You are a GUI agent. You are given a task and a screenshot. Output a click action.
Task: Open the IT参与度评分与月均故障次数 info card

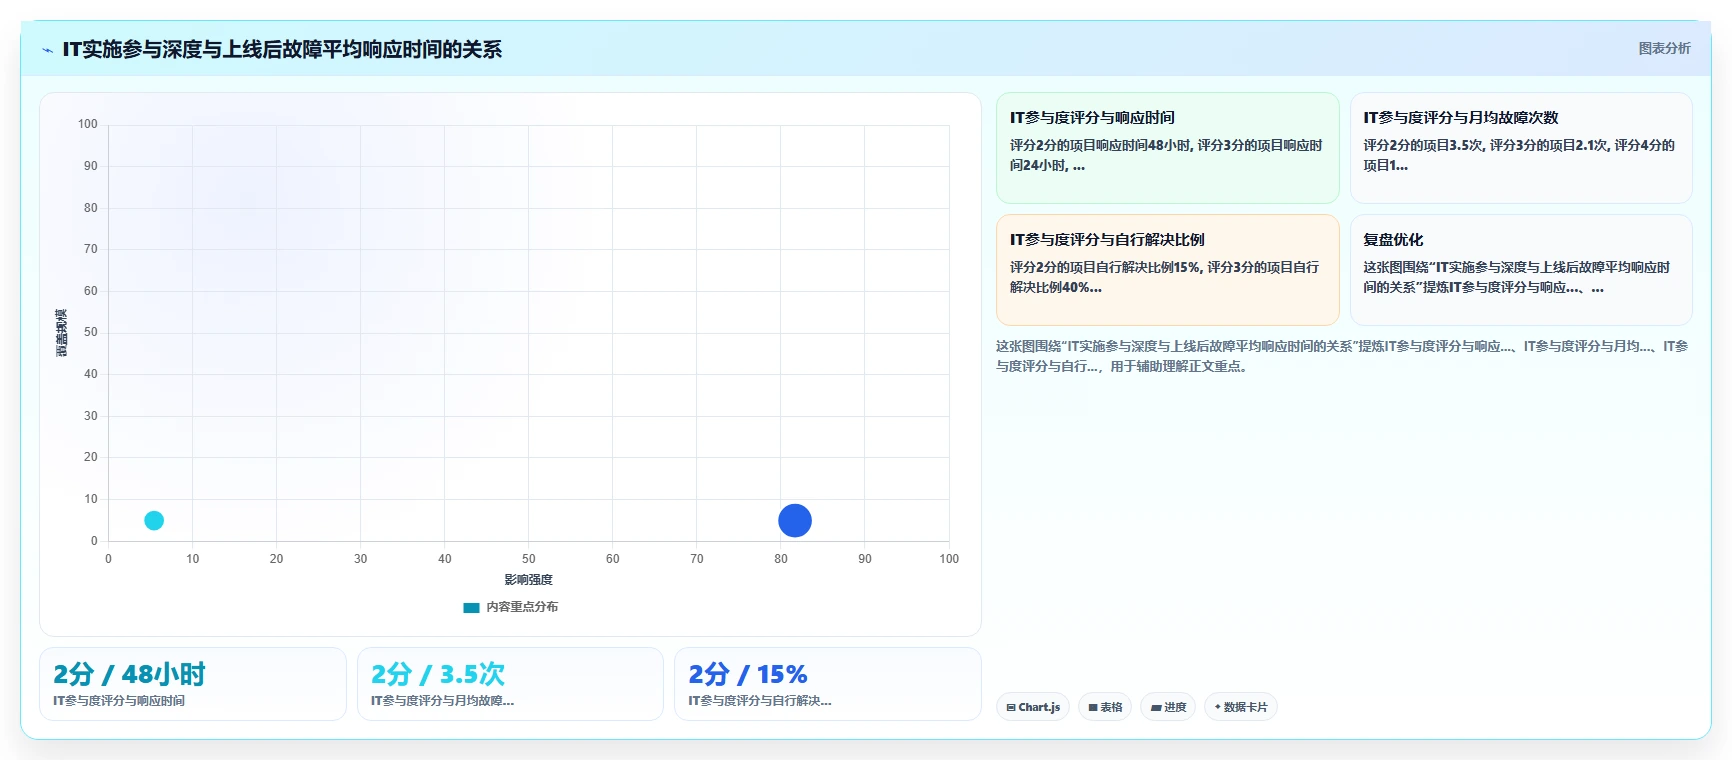[x=1521, y=148]
